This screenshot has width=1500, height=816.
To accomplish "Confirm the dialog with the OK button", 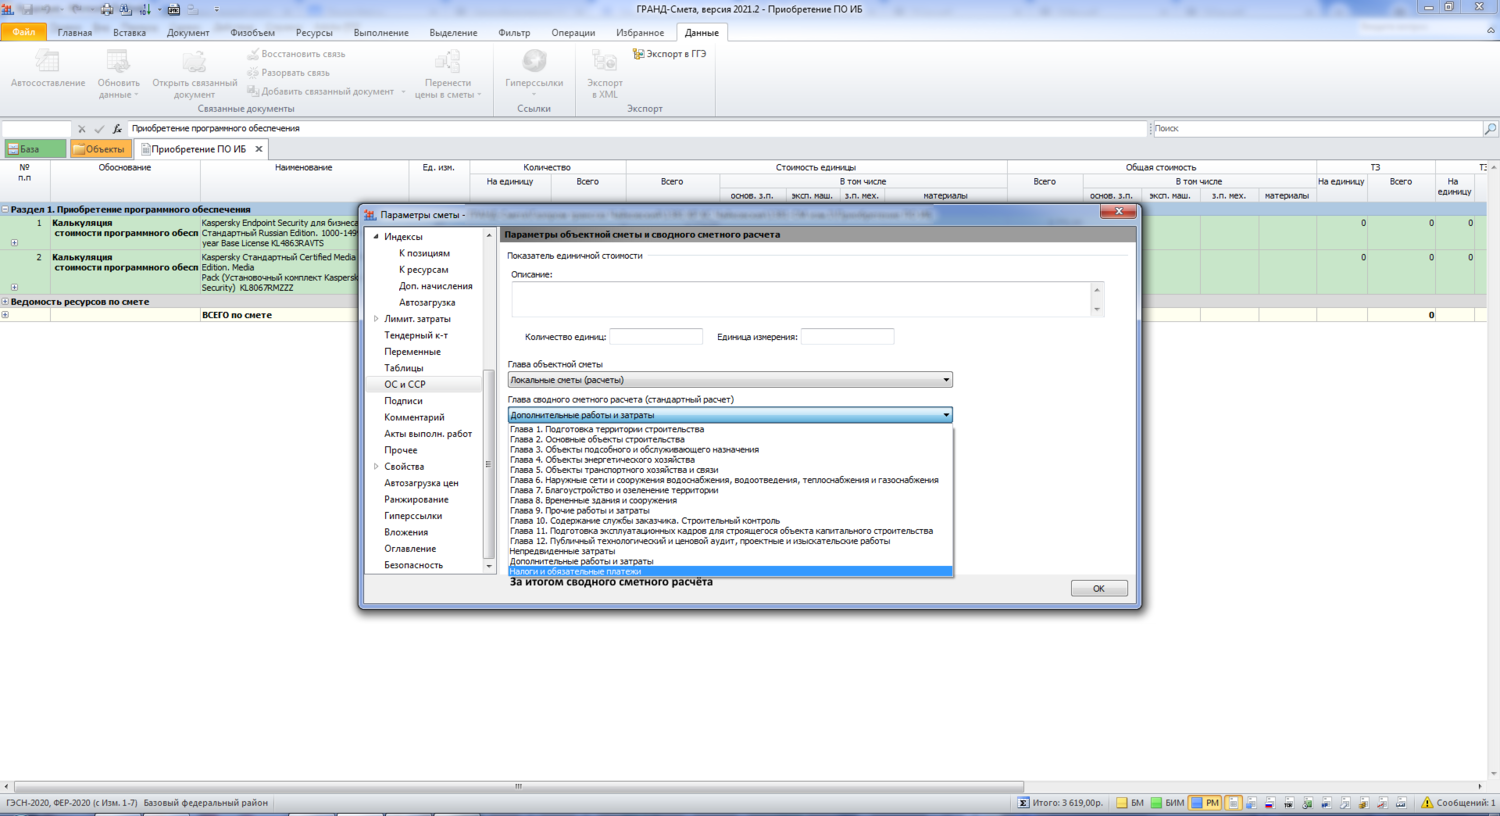I will [1099, 588].
